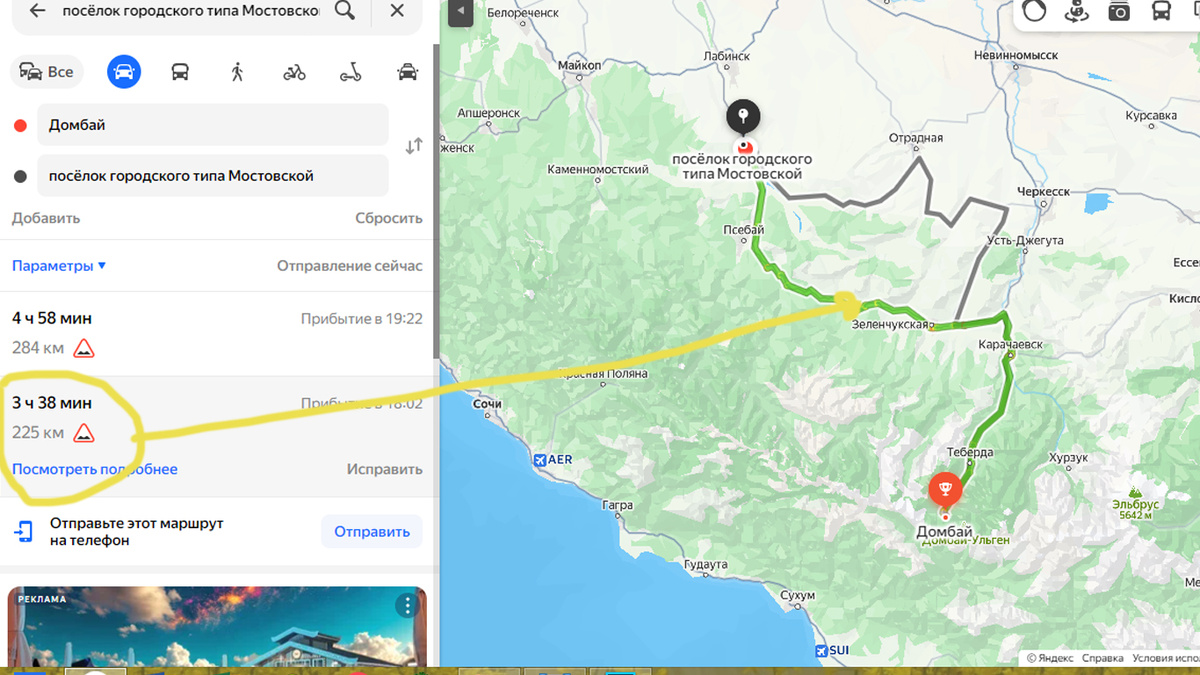The height and width of the screenshot is (675, 1200).
Task: Choose the taxi route mode
Action: pos(407,72)
